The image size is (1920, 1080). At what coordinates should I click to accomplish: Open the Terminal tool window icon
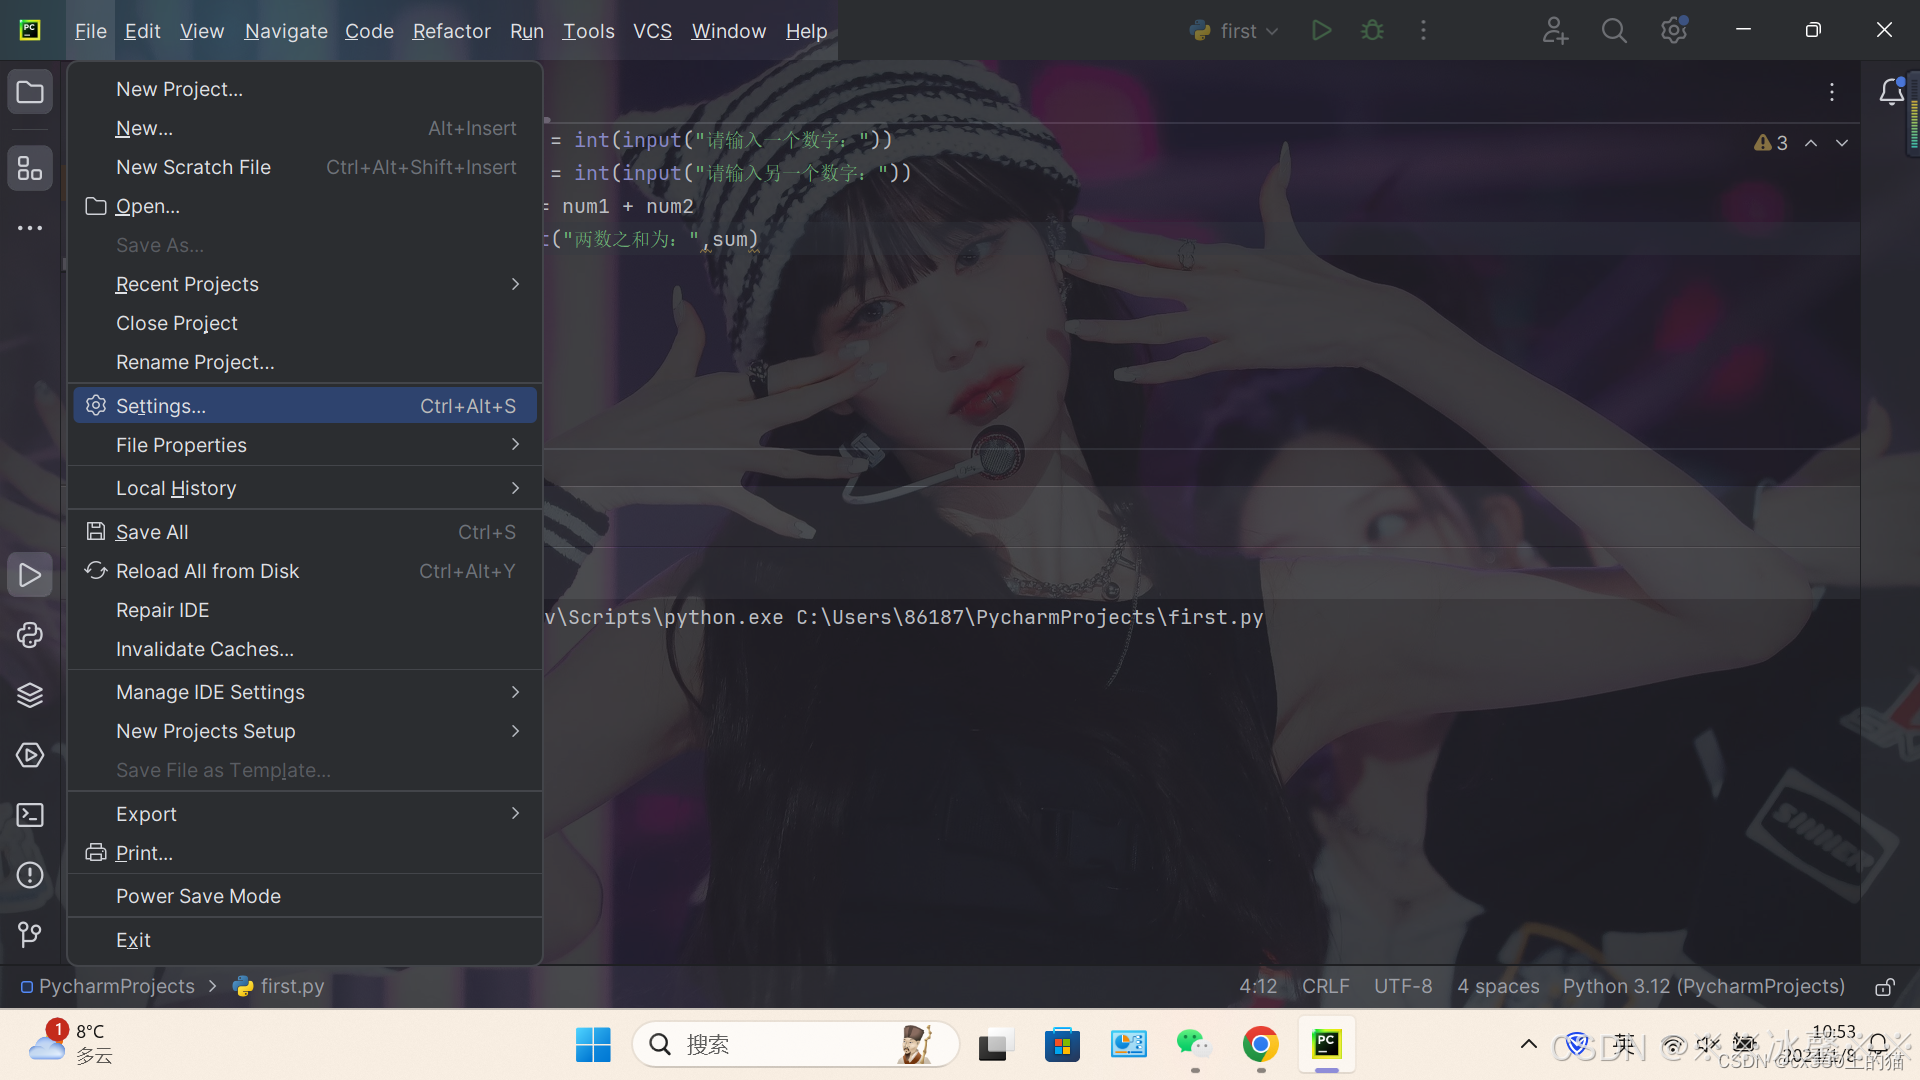(30, 815)
